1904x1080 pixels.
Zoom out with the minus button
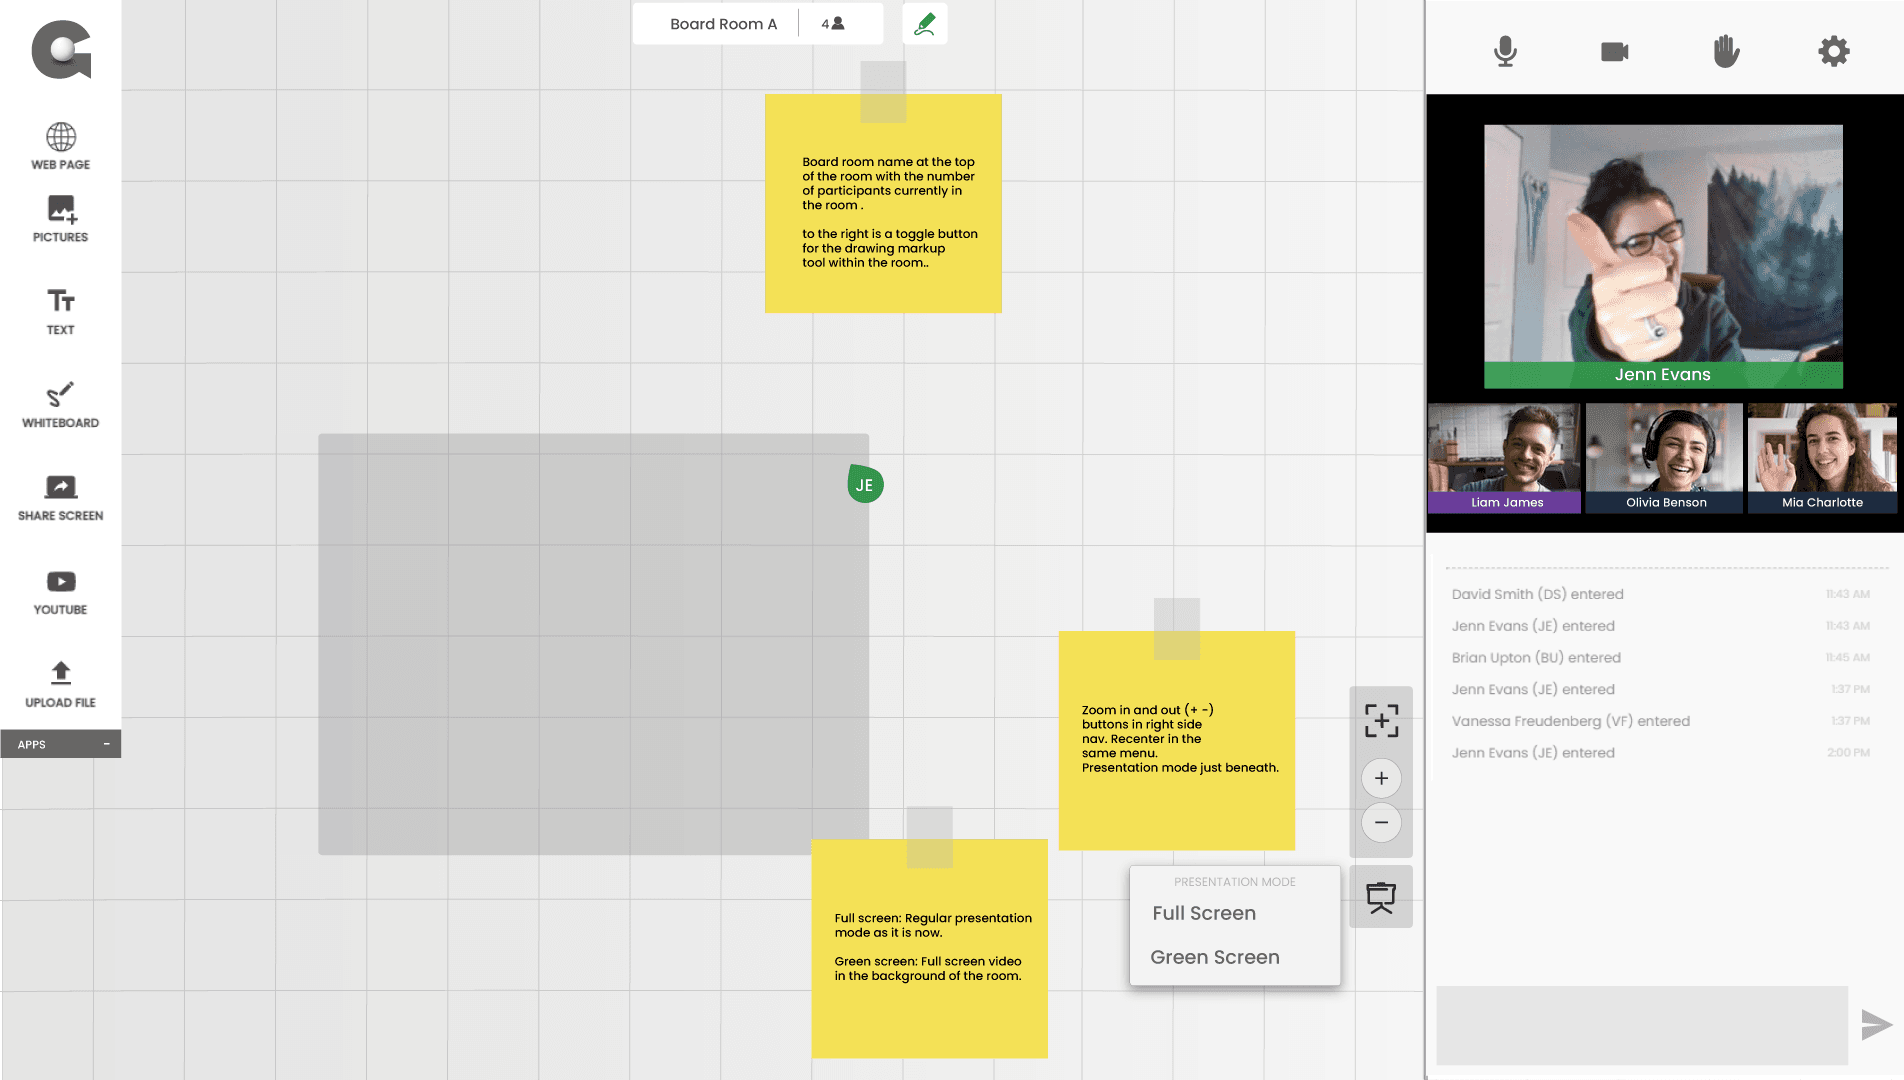[x=1381, y=823]
